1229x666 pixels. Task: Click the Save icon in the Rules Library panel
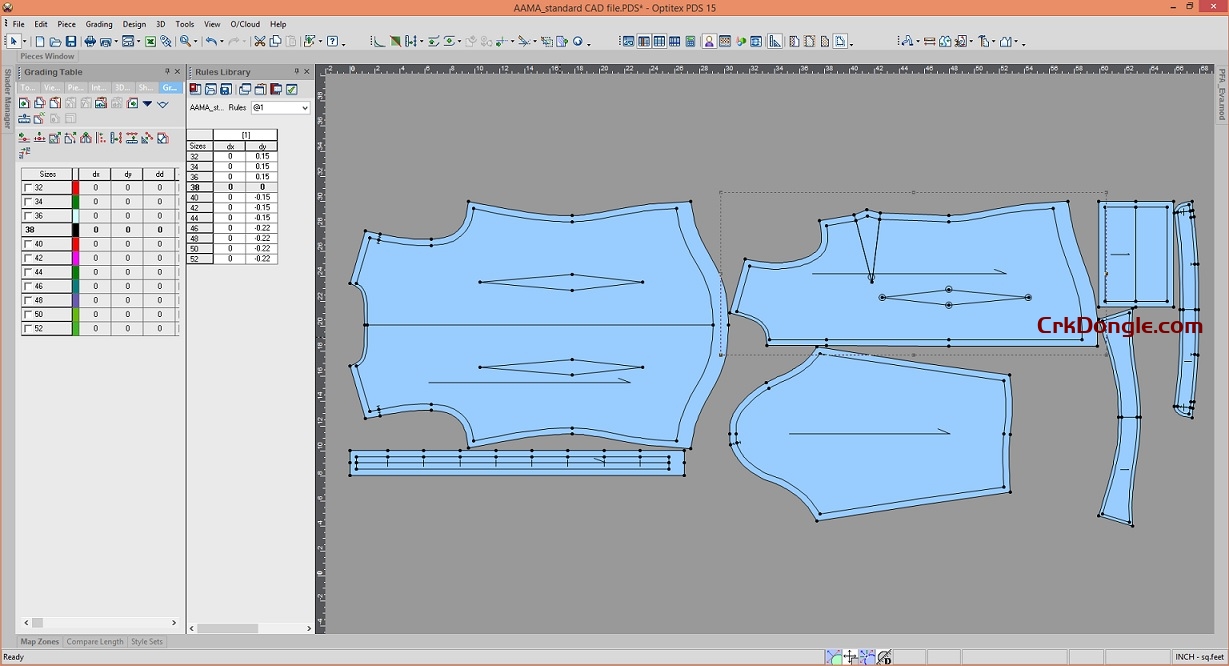click(224, 89)
